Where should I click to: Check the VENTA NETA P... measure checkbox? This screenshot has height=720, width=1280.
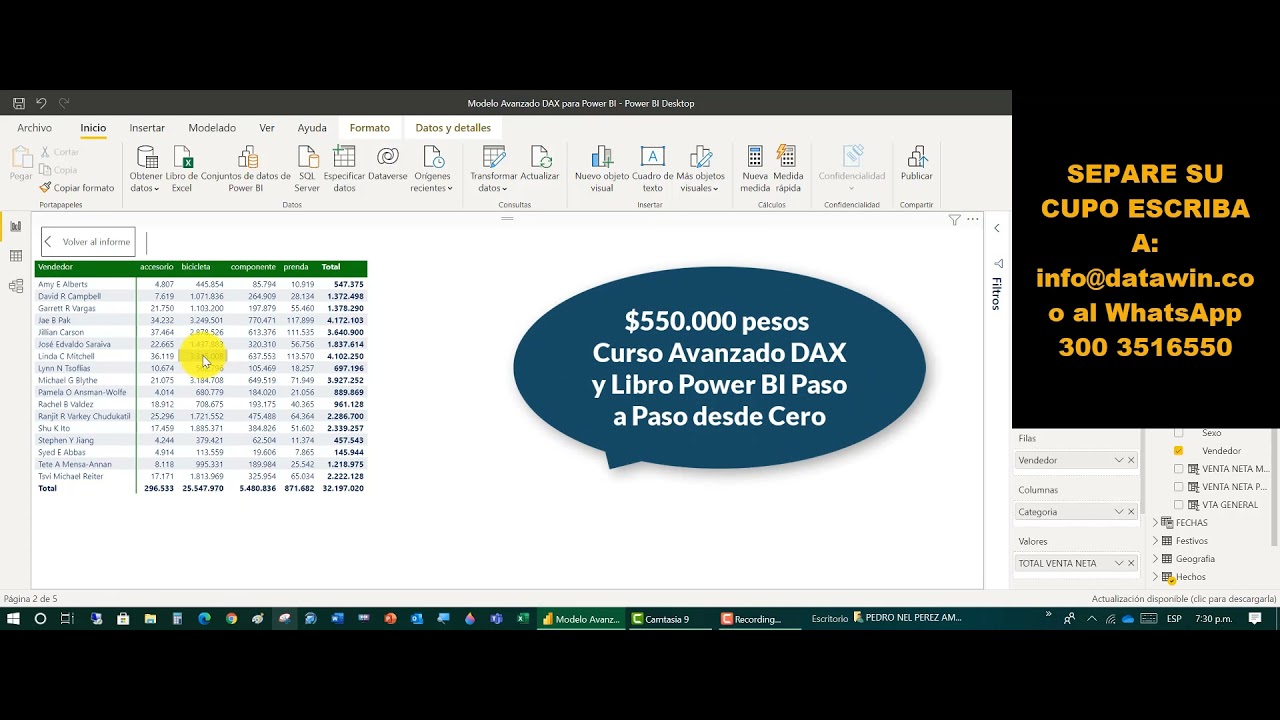click(x=1178, y=487)
